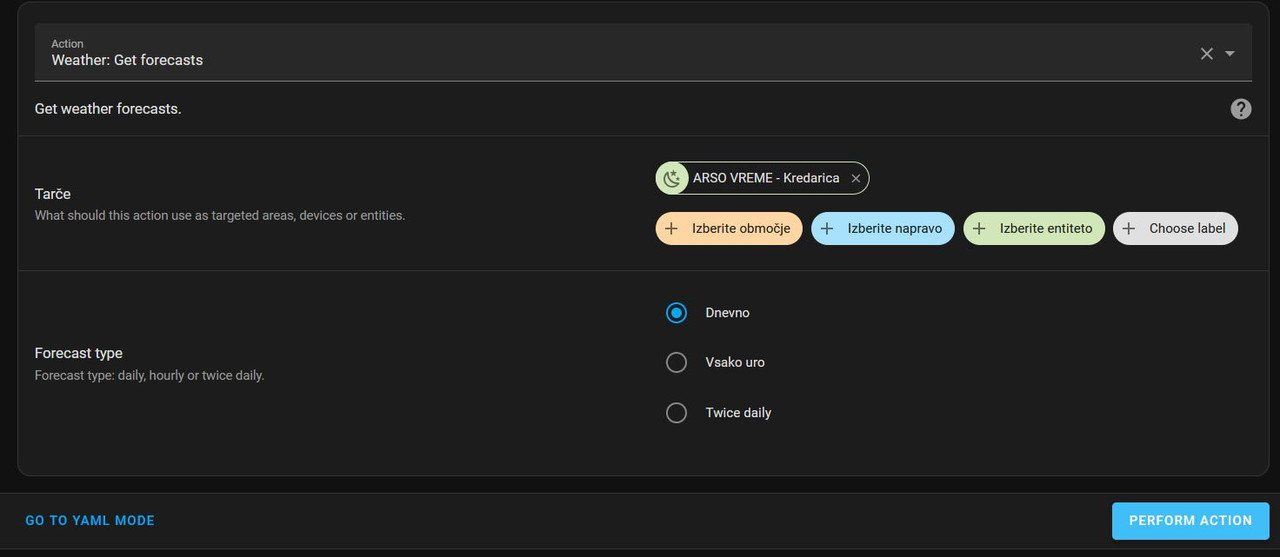
Task: Click the Vsako uro option label
Action: point(735,362)
